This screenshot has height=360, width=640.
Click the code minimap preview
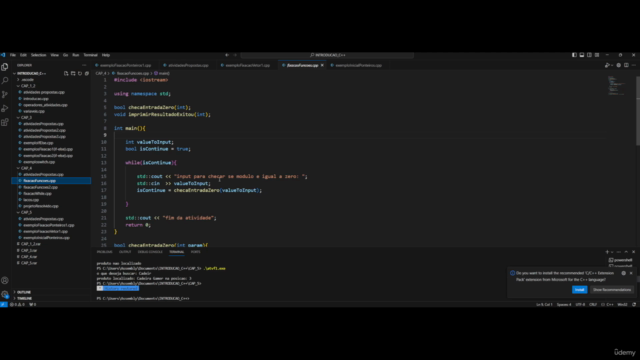(x=616, y=86)
